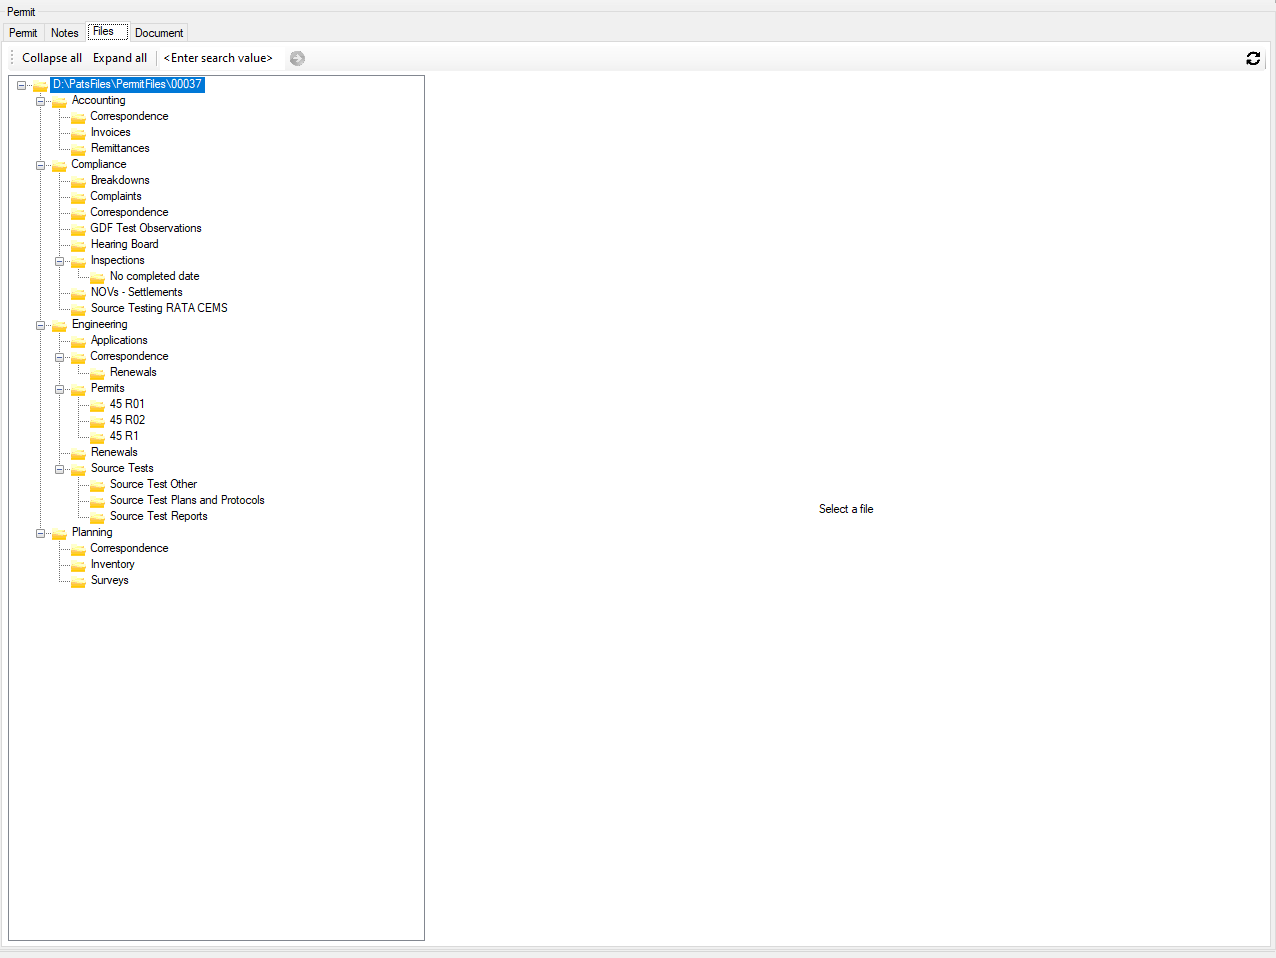Collapse the Source Tests subtree
The height and width of the screenshot is (958, 1276).
59,468
